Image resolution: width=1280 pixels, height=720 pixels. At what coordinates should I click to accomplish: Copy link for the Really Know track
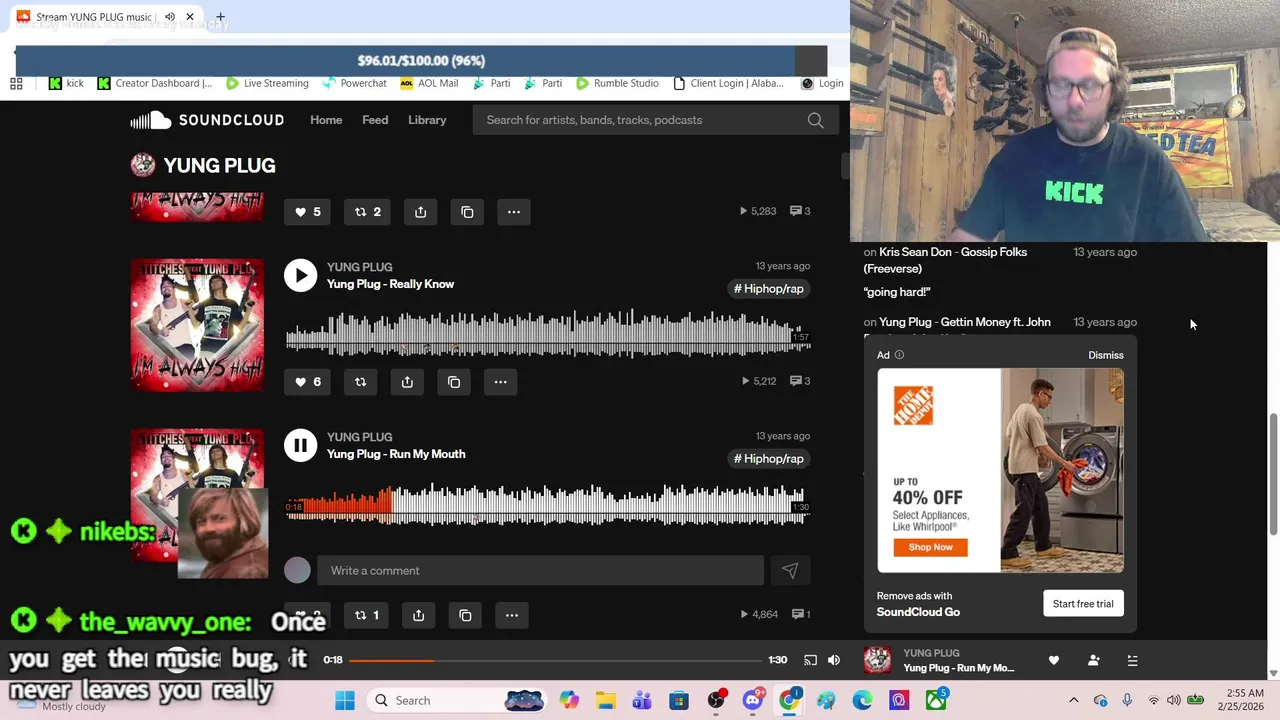coord(454,381)
